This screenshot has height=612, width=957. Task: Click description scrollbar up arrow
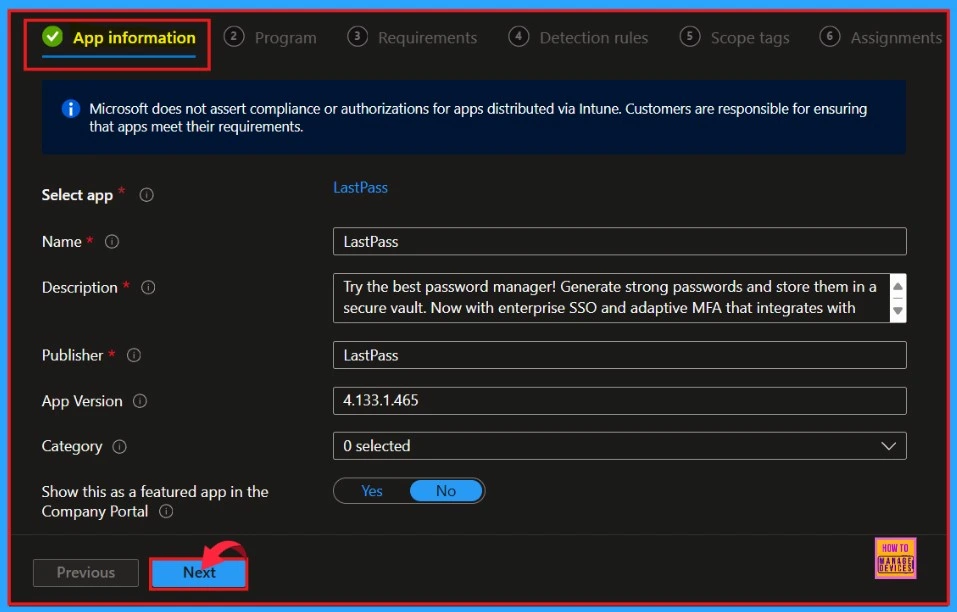pos(898,287)
